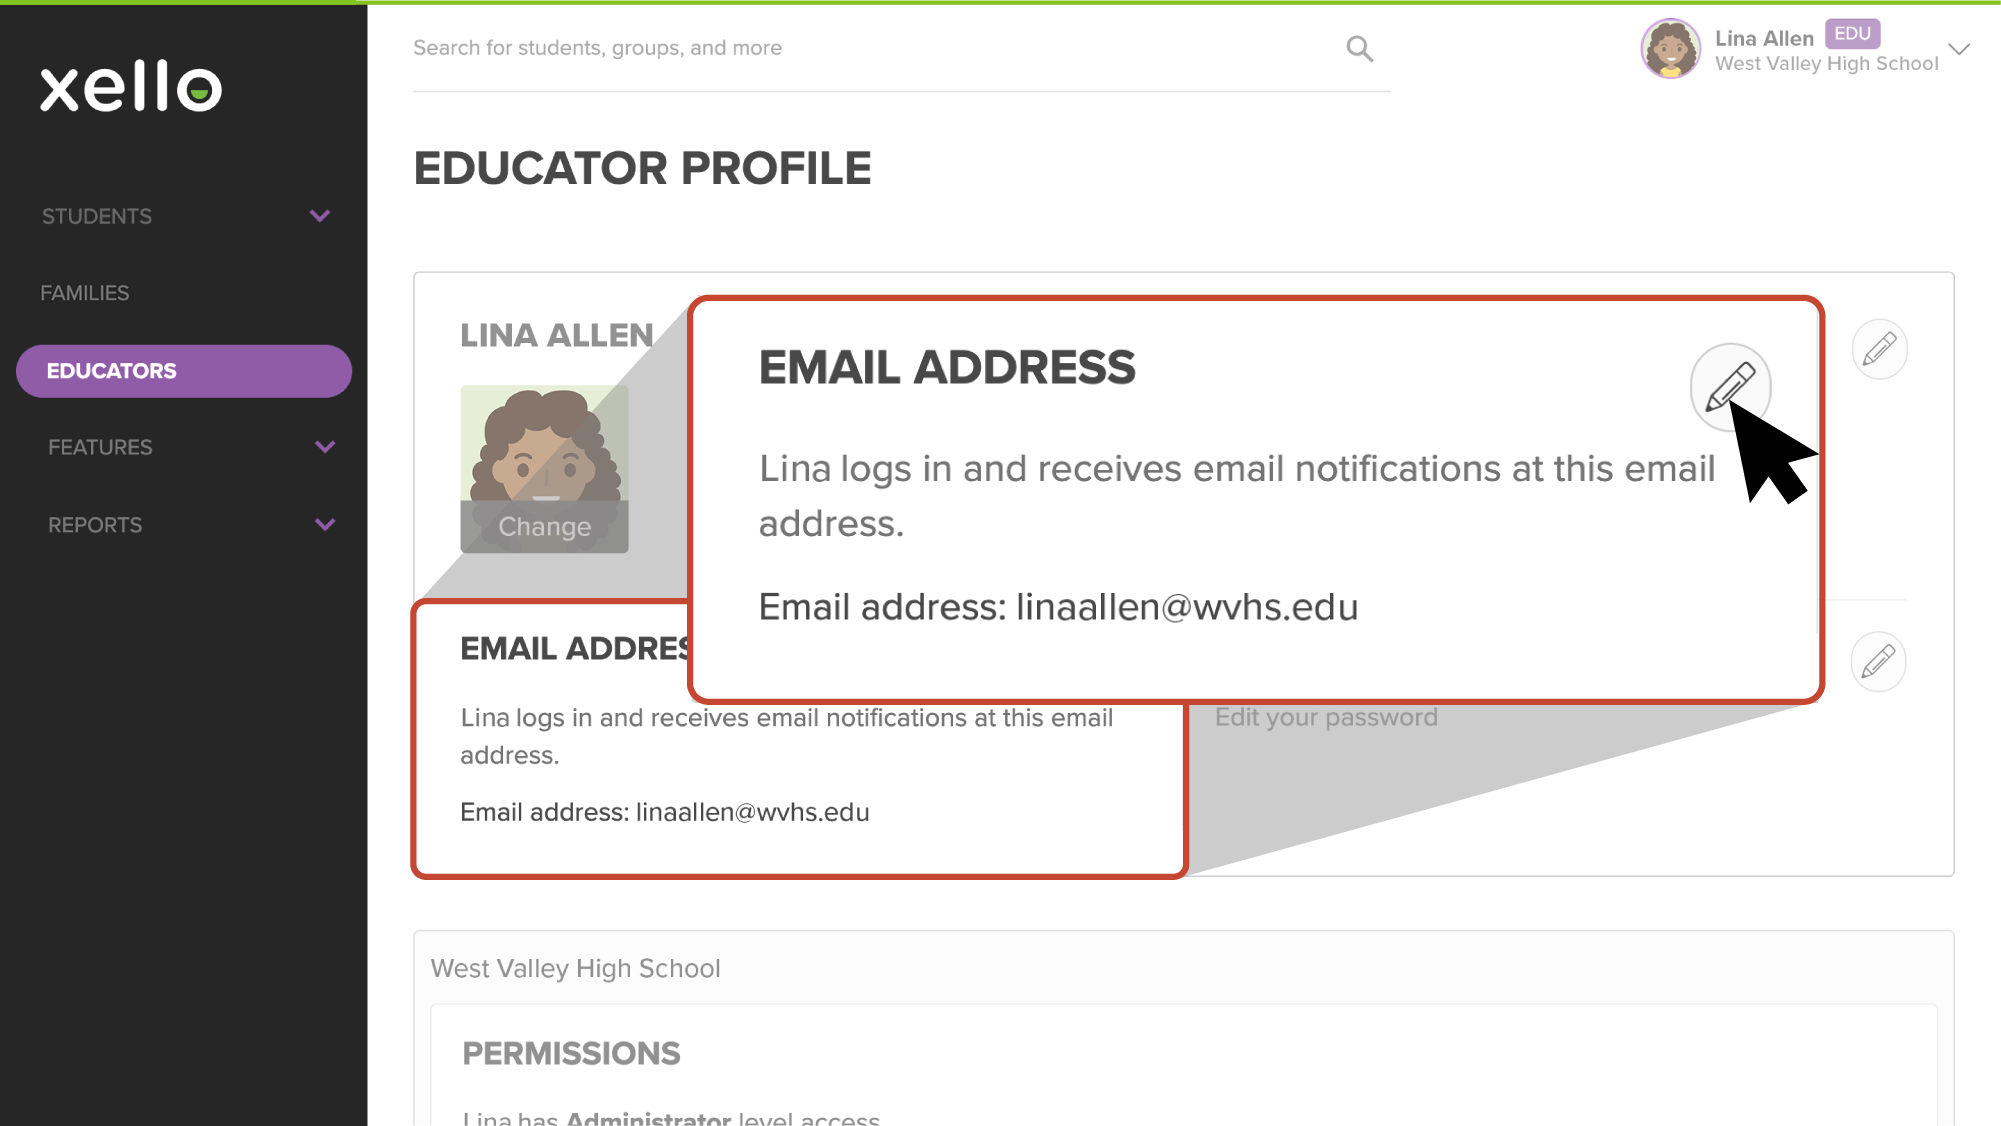Open FAMILIES in the sidebar
This screenshot has width=2001, height=1126.
click(85, 293)
